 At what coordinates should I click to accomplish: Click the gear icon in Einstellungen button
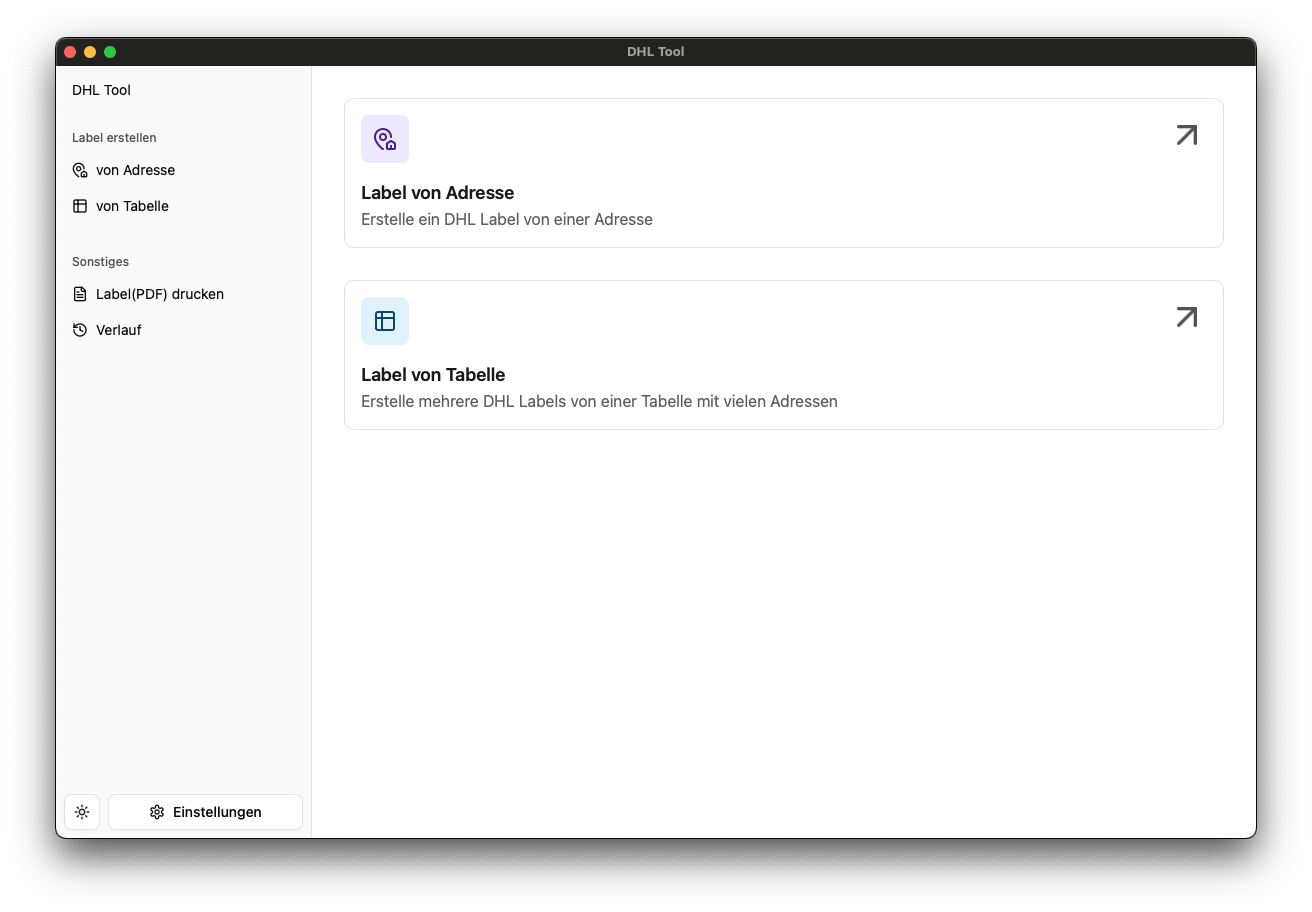pos(157,812)
